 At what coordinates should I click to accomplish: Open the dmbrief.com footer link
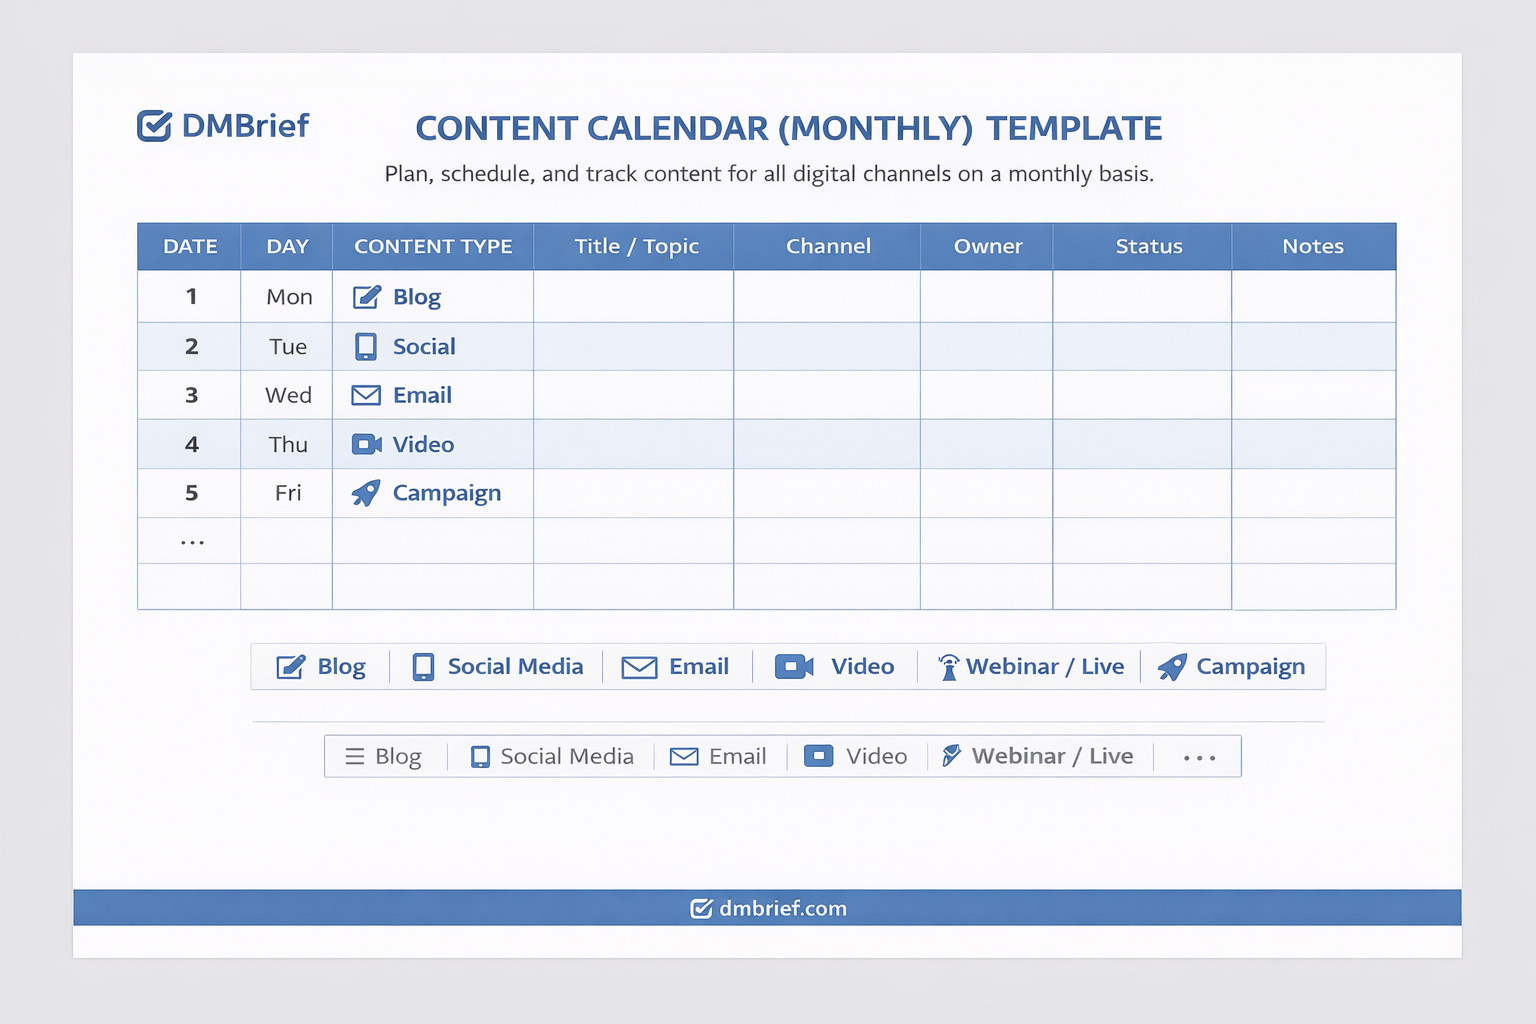782,908
